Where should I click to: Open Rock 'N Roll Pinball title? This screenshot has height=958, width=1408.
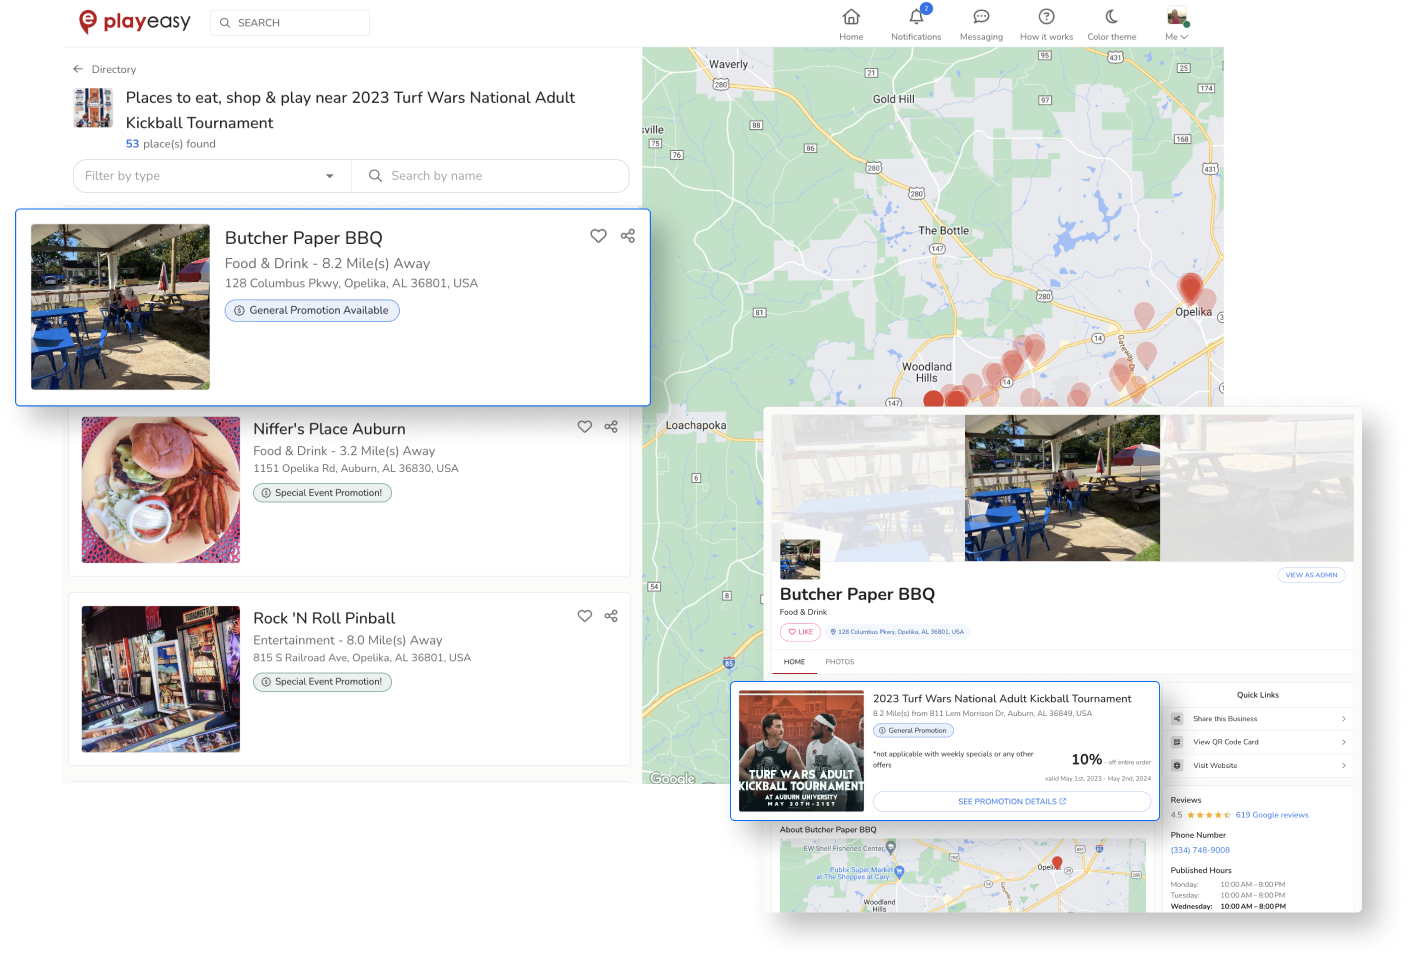pyautogui.click(x=324, y=618)
